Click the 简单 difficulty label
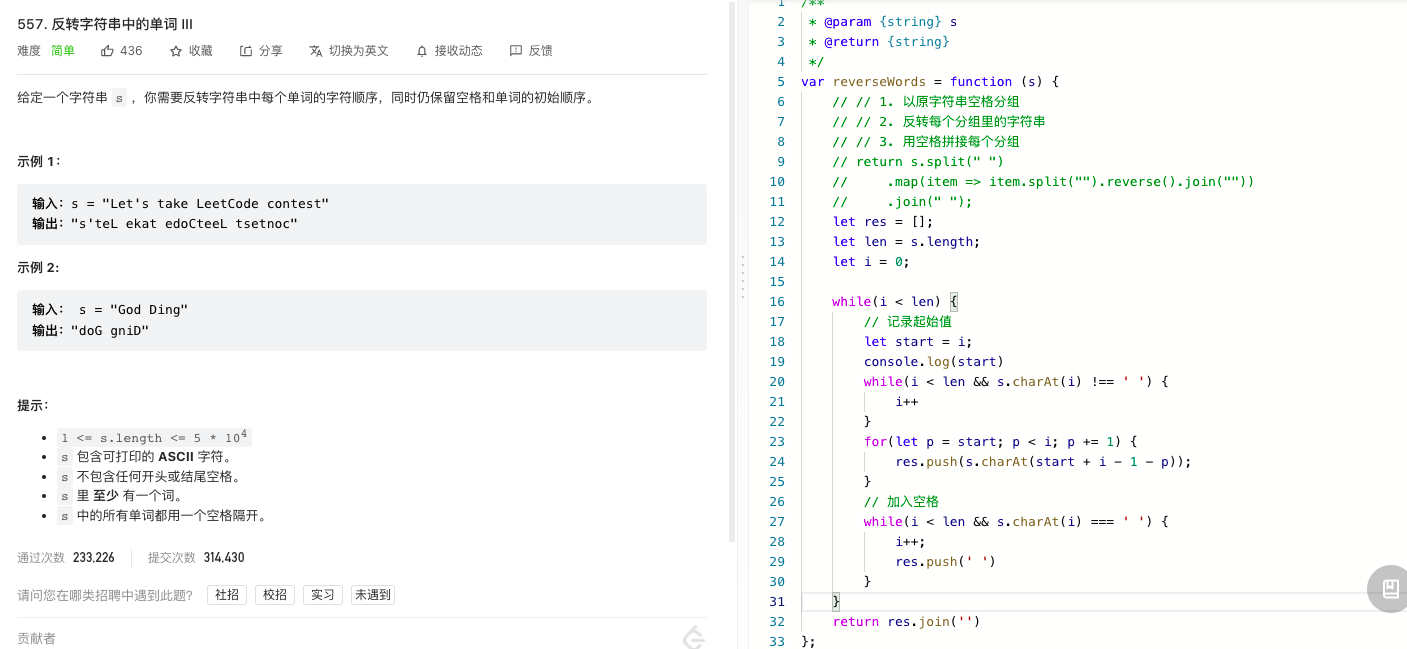 click(x=63, y=51)
